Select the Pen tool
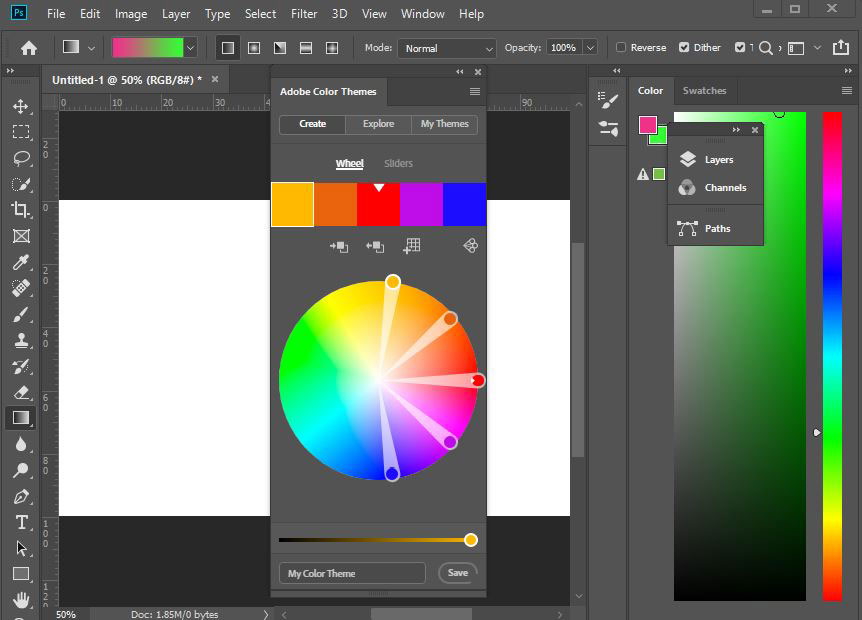This screenshot has height=620, width=862. tap(21, 496)
